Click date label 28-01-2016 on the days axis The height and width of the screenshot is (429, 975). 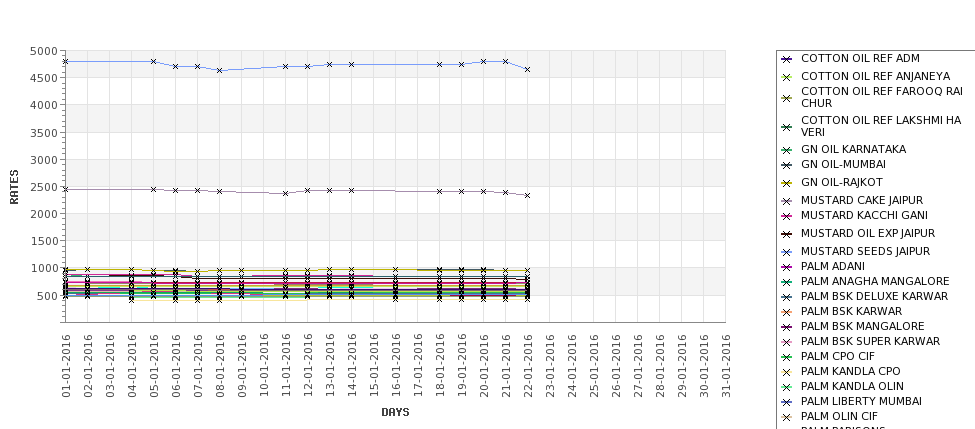click(x=660, y=366)
